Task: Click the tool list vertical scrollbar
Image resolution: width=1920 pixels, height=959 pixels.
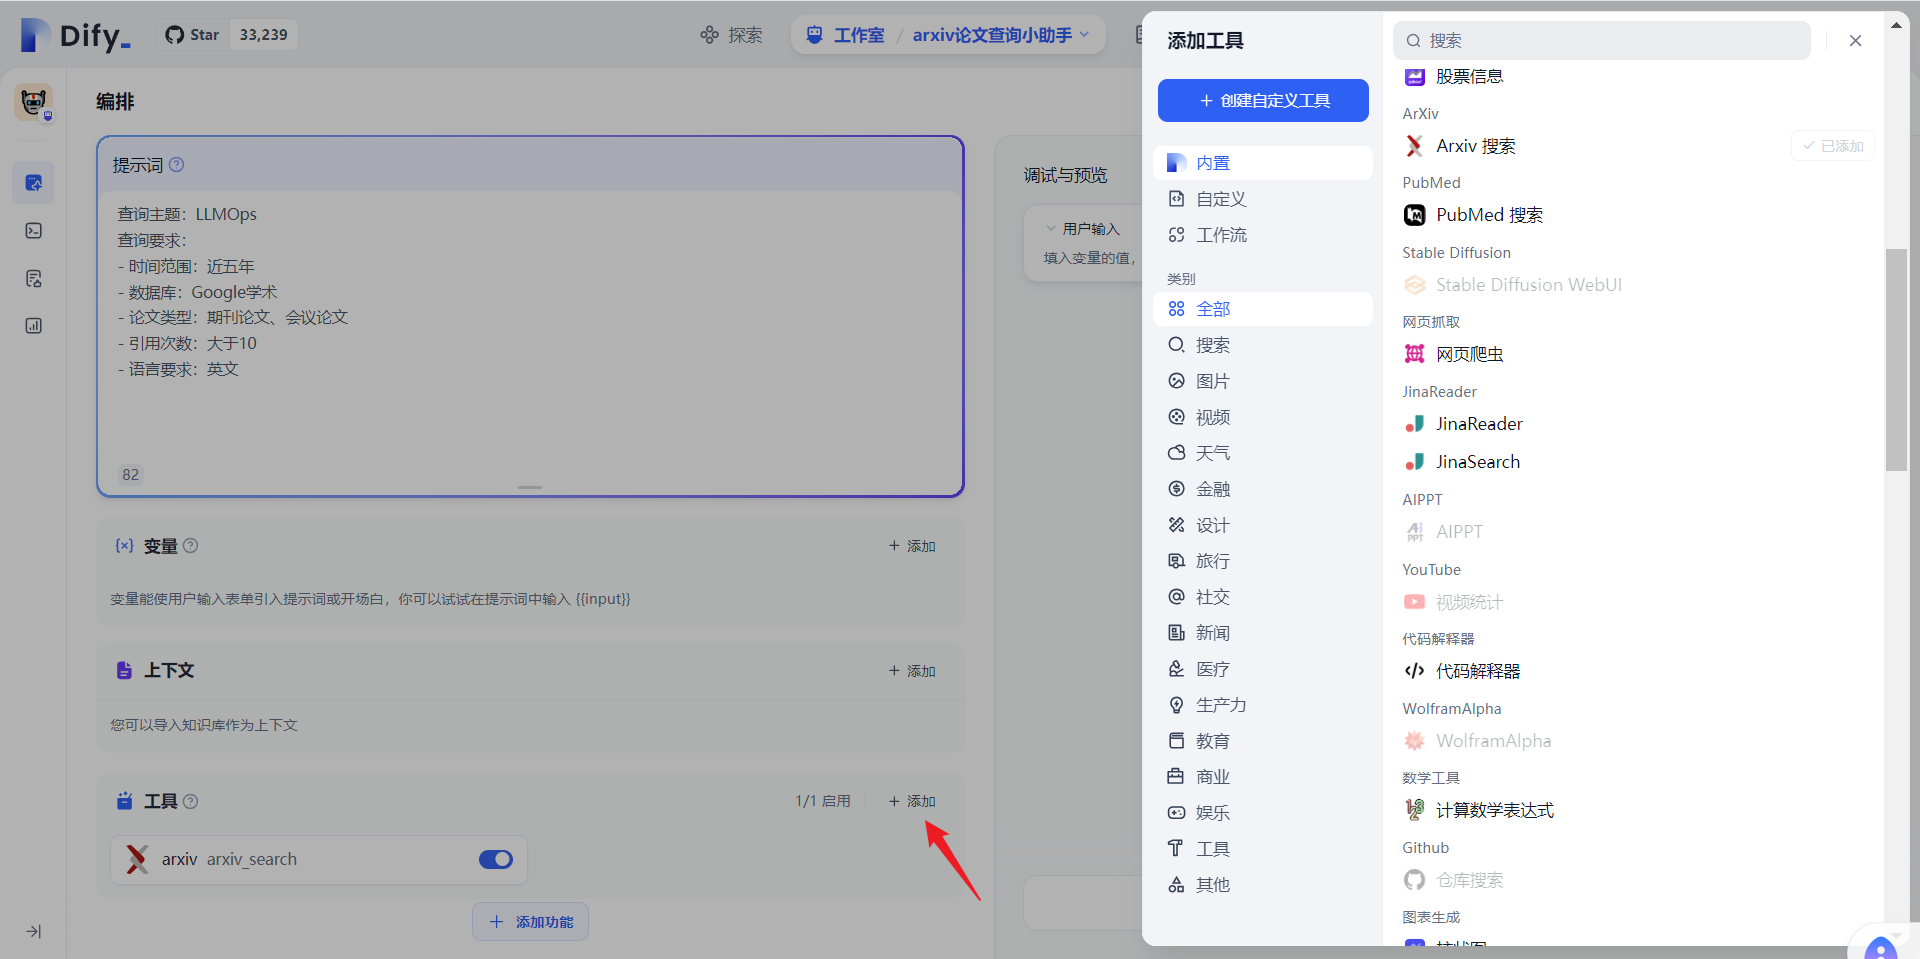Action: pyautogui.click(x=1896, y=360)
